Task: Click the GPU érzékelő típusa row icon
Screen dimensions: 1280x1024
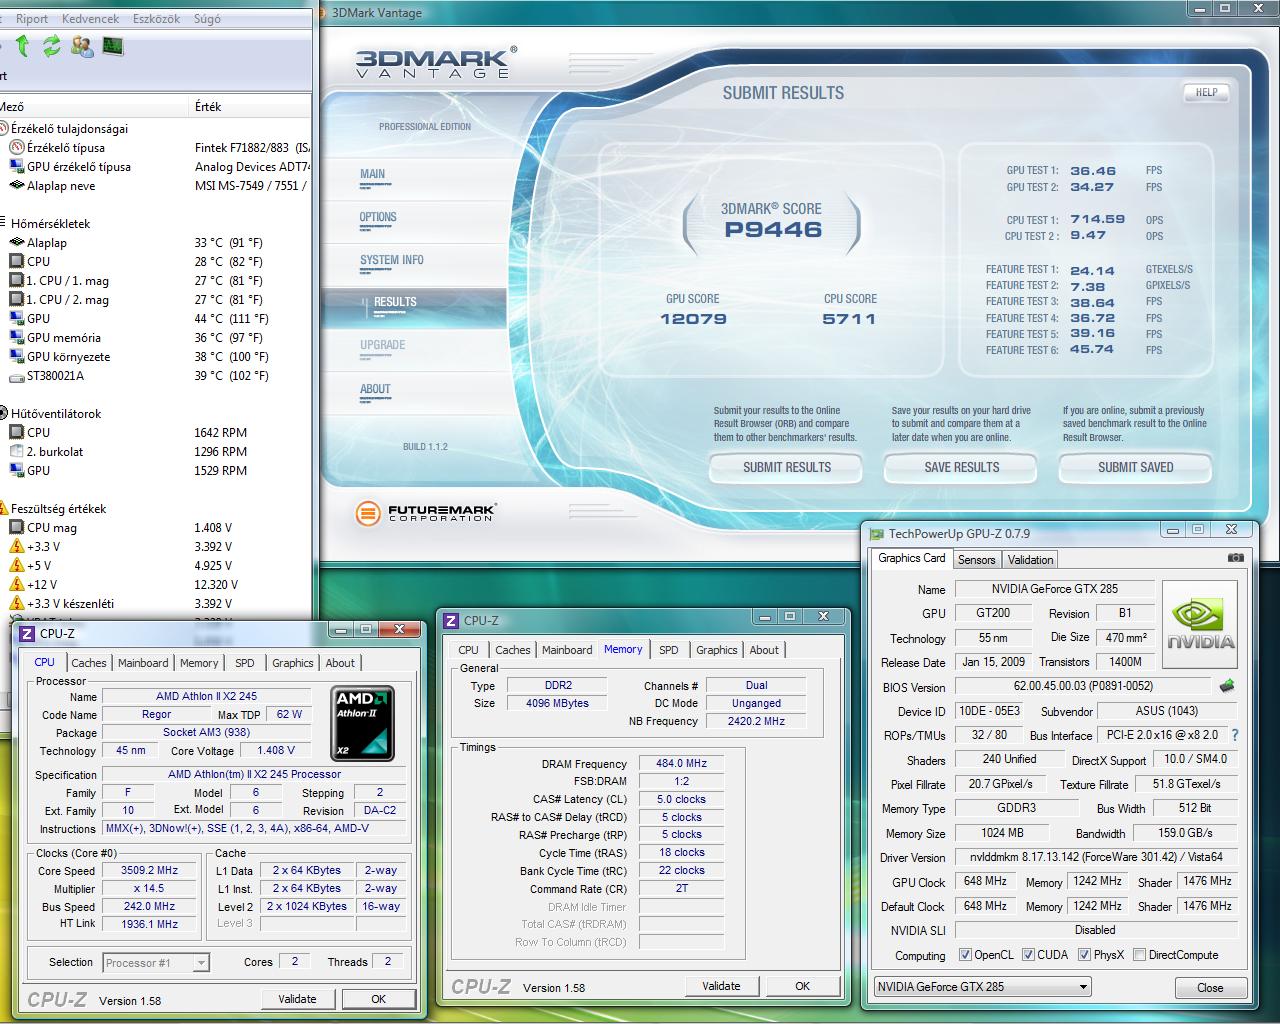Action: pyautogui.click(x=17, y=167)
